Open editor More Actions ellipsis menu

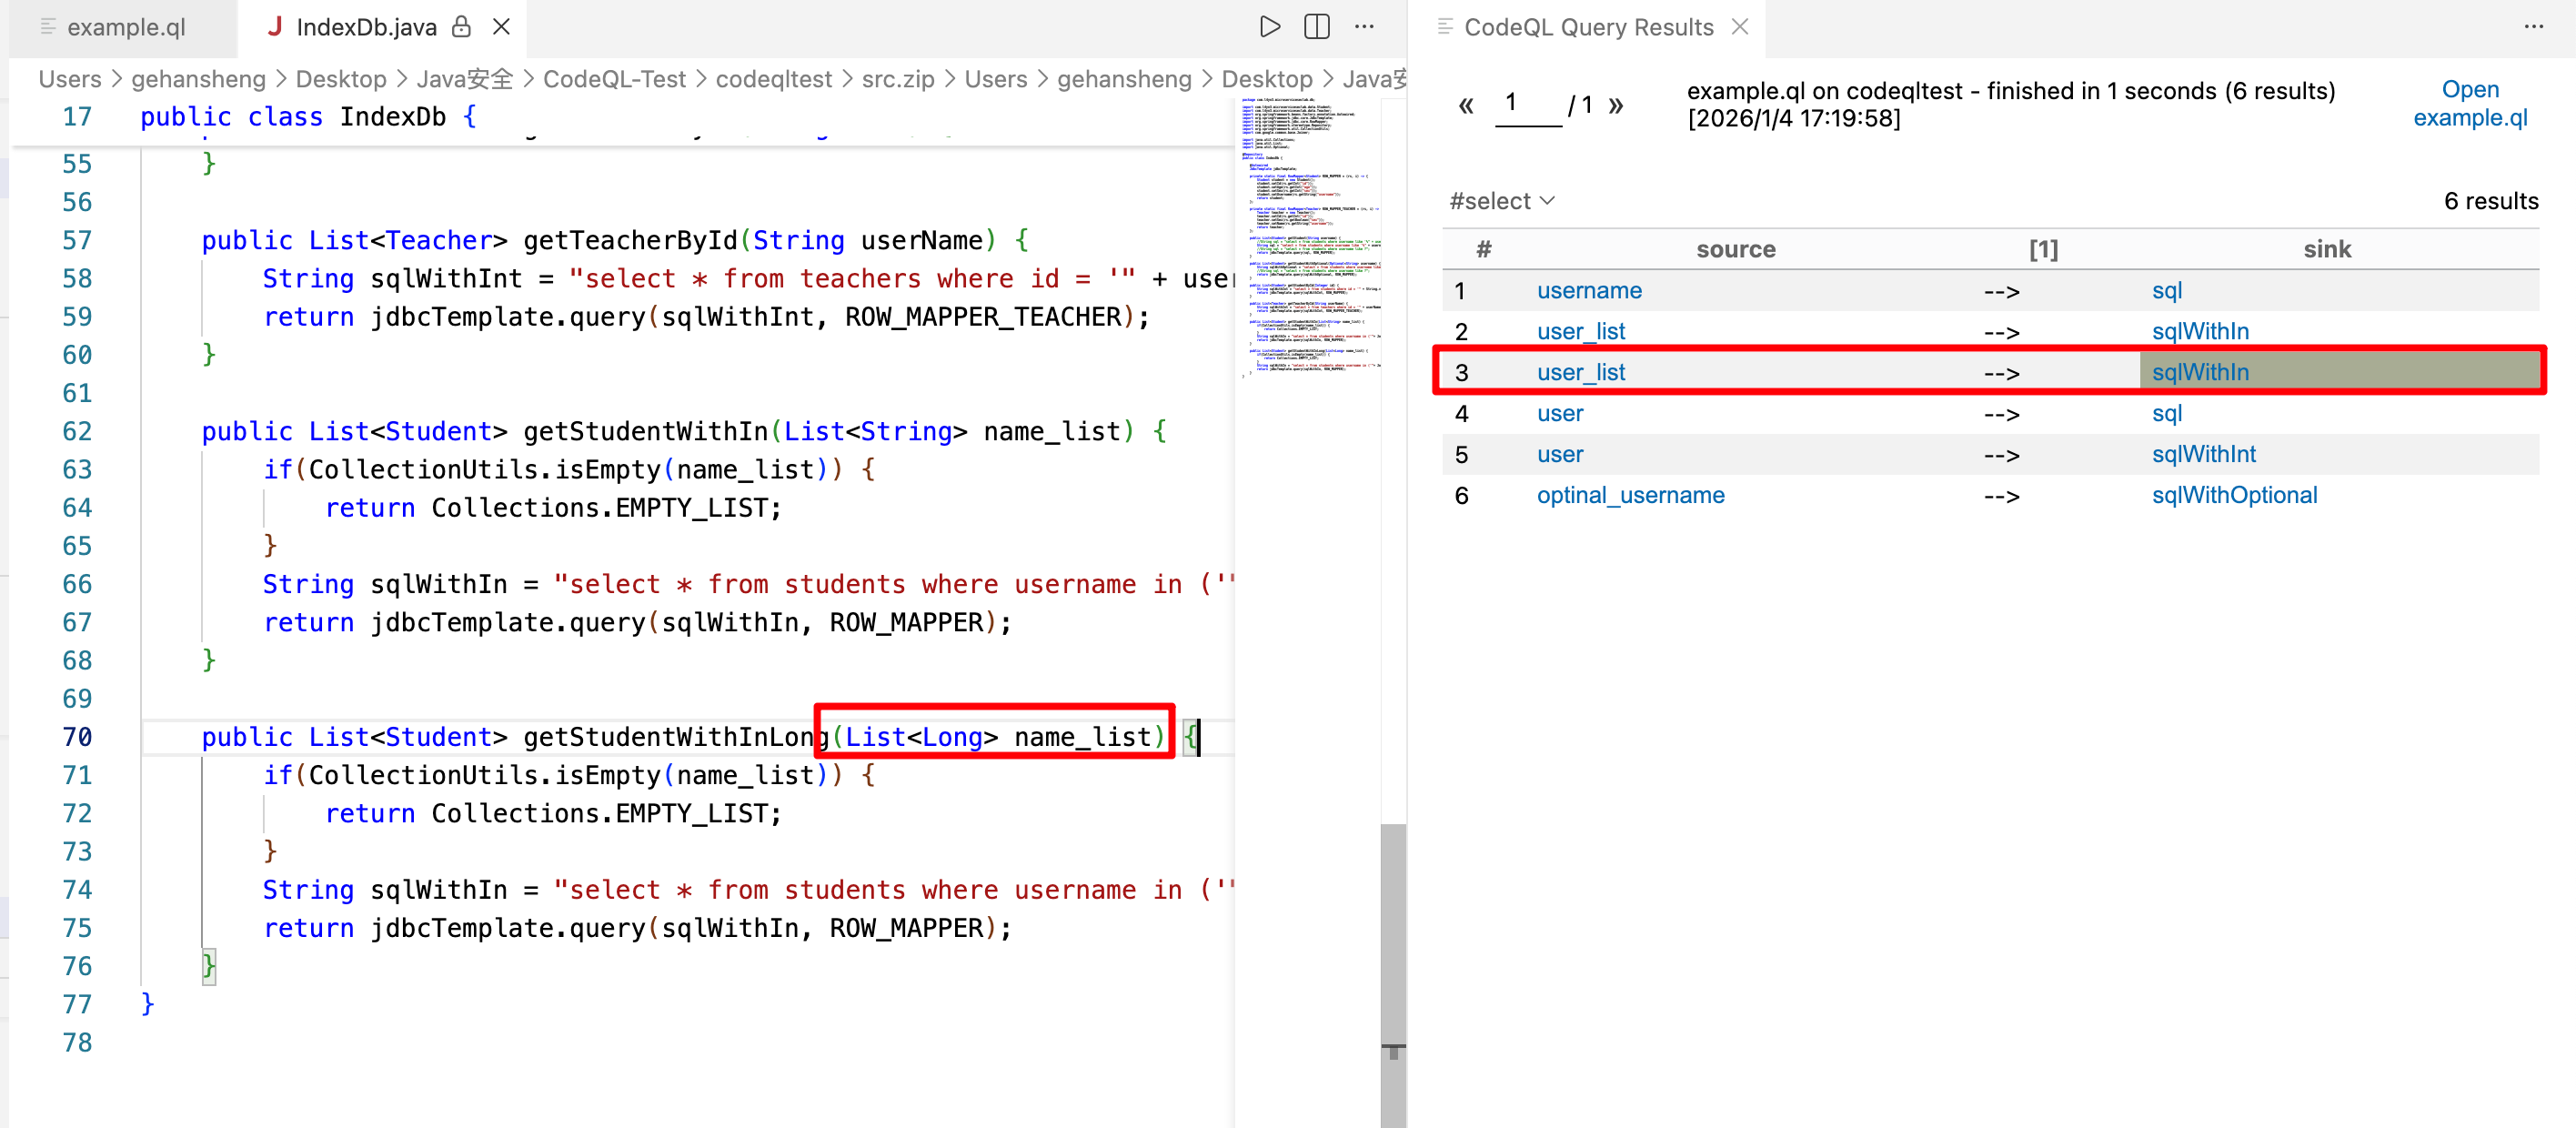pyautogui.click(x=1364, y=27)
